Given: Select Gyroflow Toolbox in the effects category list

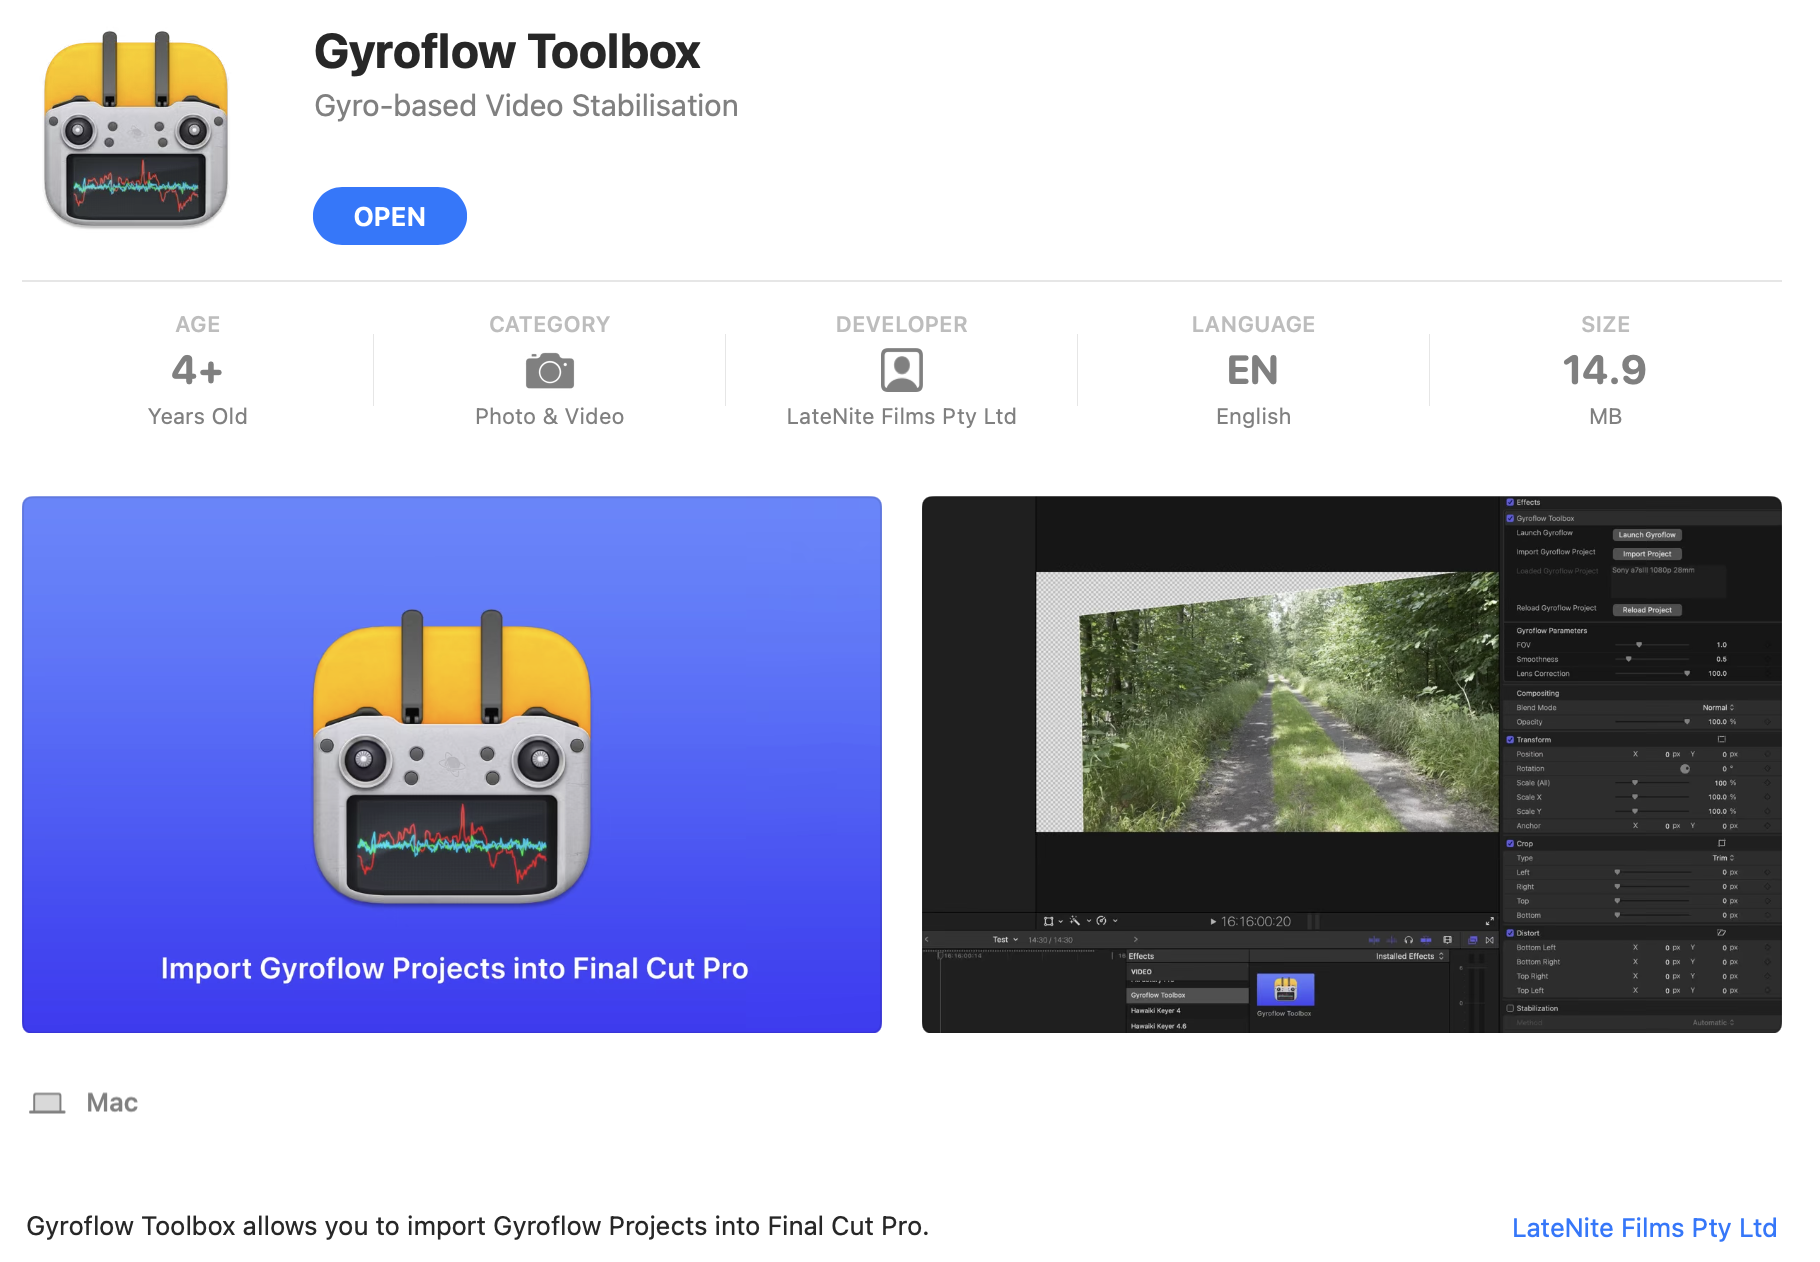Looking at the screenshot, I should coord(1188,995).
